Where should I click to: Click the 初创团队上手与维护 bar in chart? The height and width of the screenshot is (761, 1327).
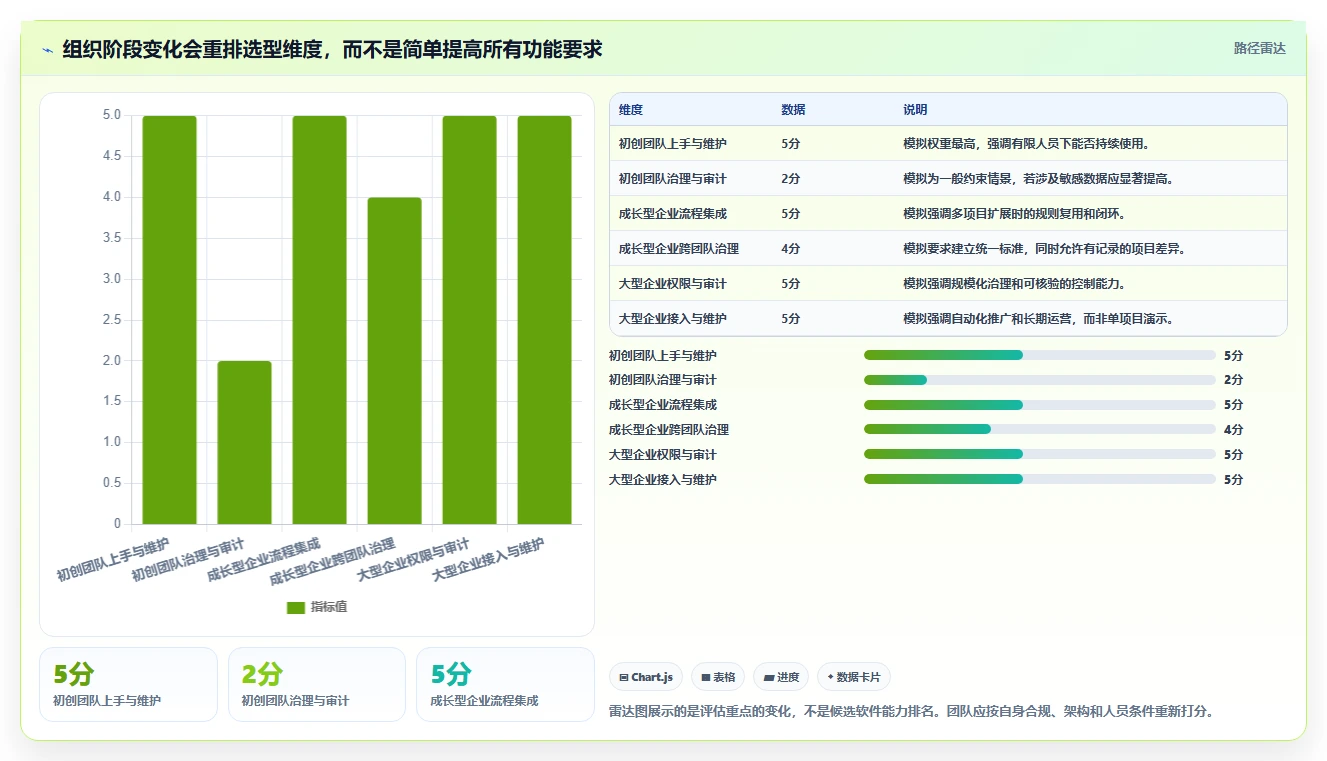[169, 319]
